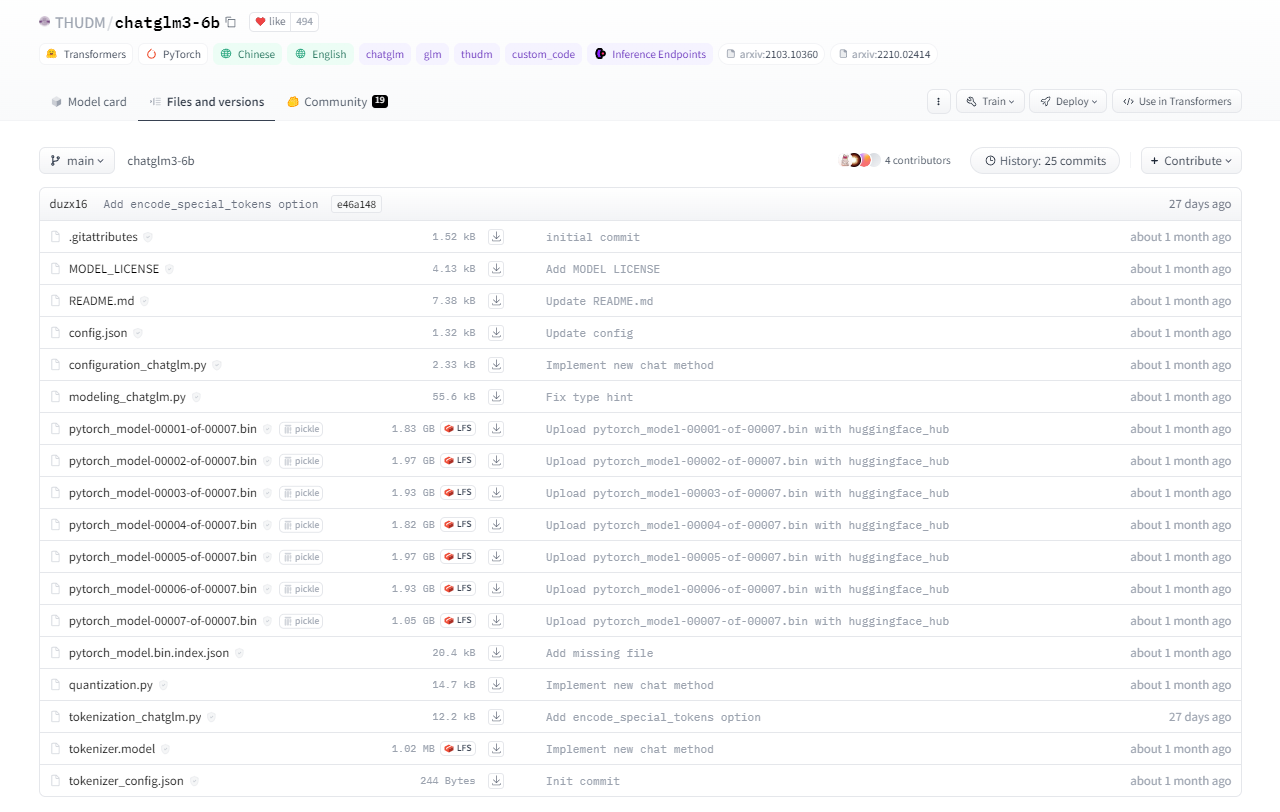Click the chatglm tag

(385, 54)
